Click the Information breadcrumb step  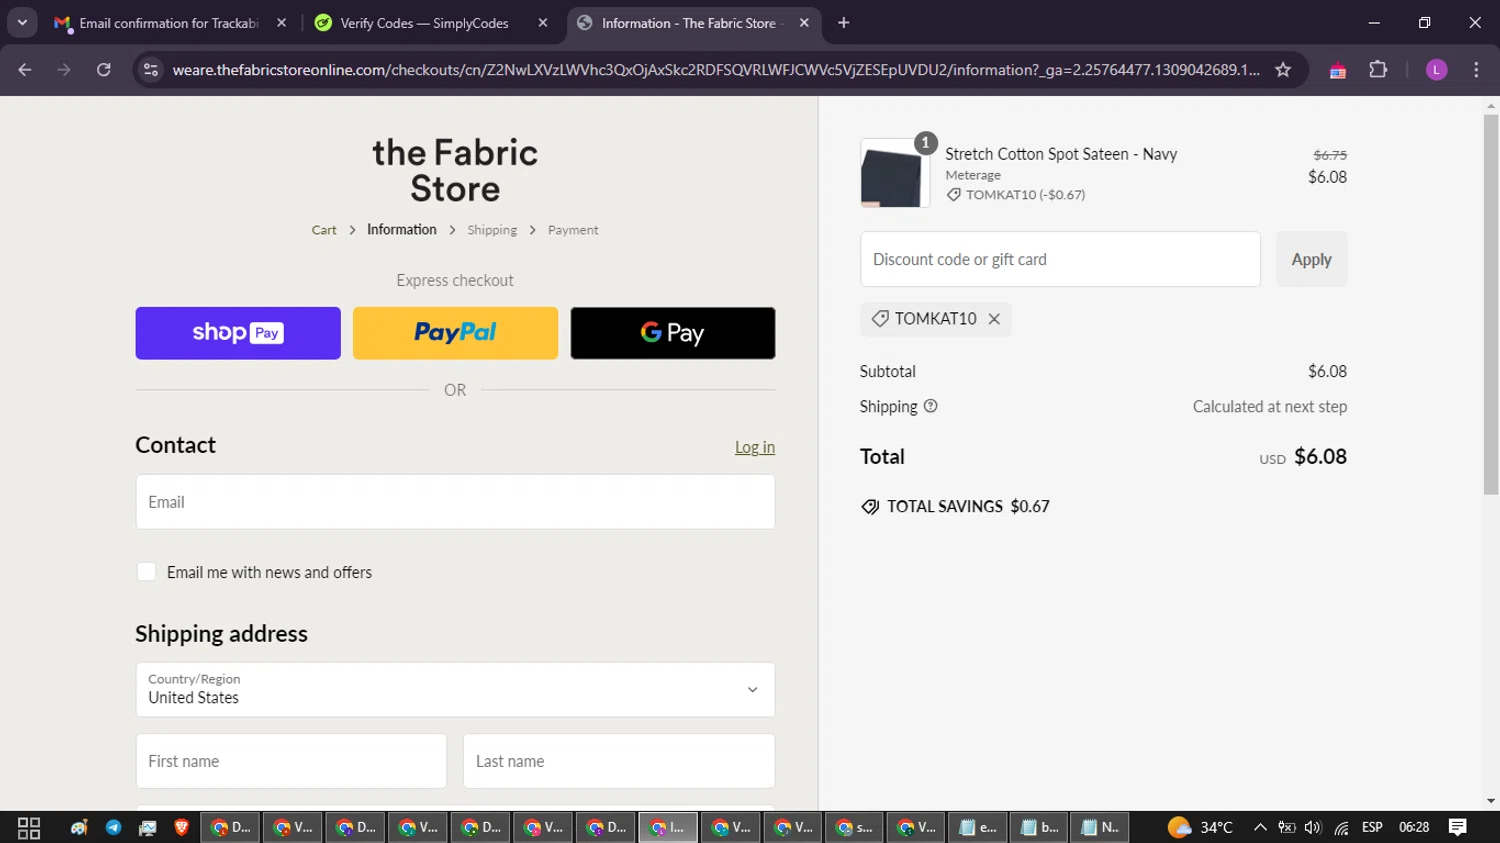tap(402, 230)
